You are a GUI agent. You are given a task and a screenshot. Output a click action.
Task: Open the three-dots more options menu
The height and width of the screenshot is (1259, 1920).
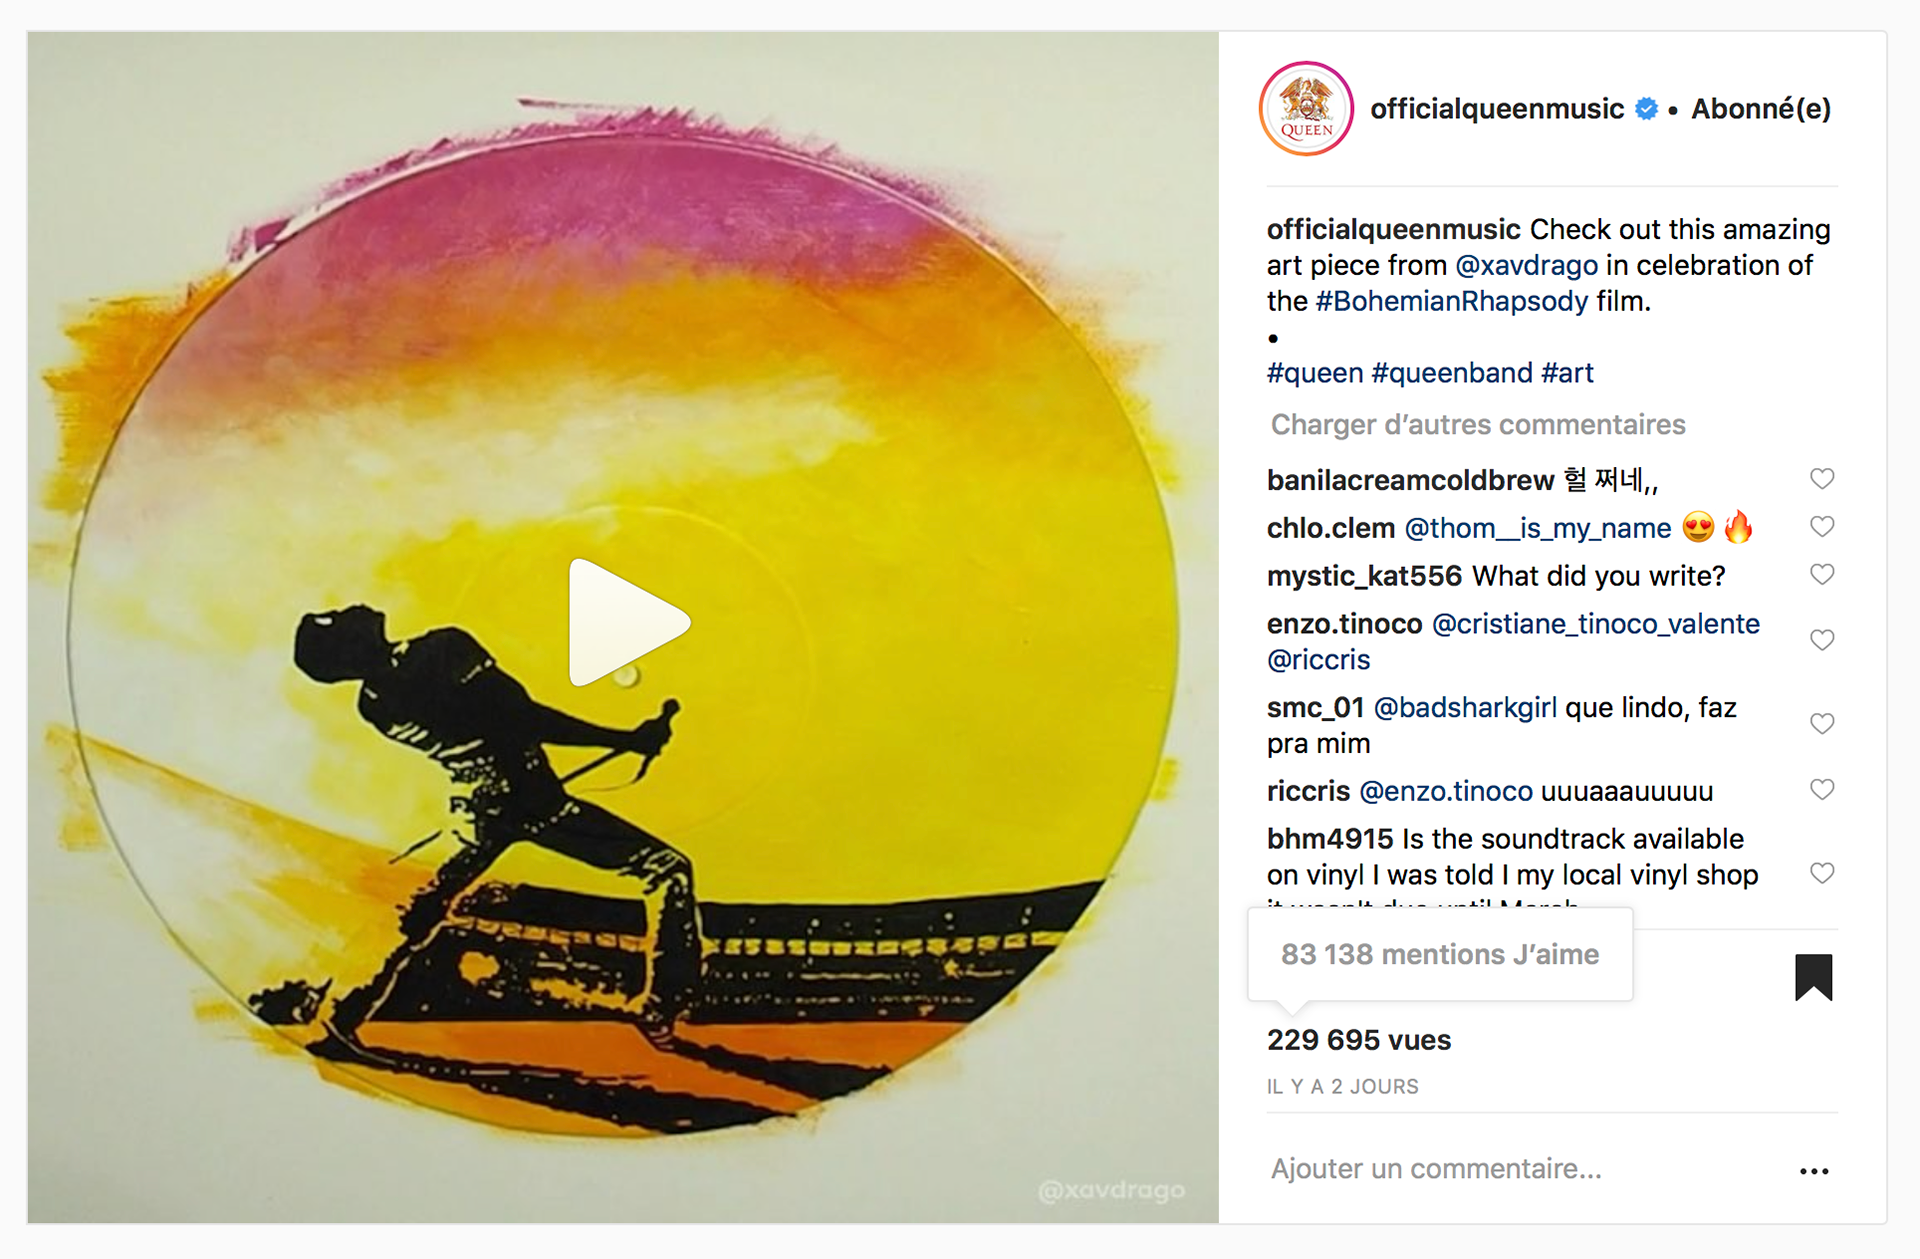[x=1813, y=1171]
